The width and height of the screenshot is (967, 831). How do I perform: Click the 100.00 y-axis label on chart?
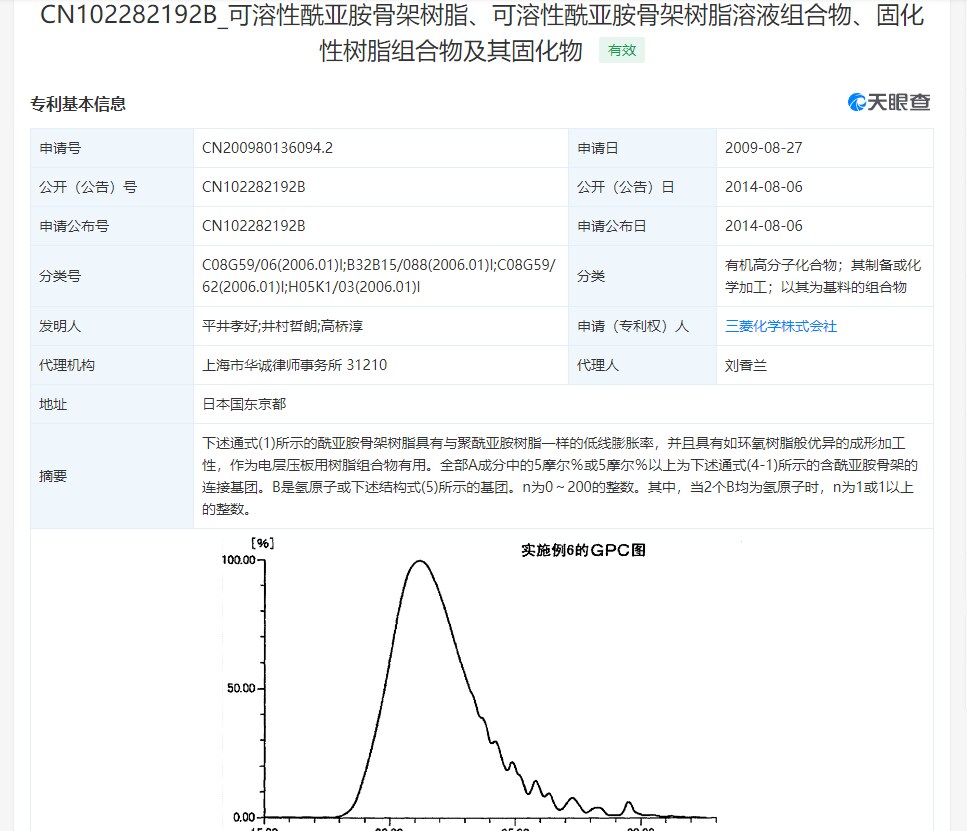(x=238, y=560)
